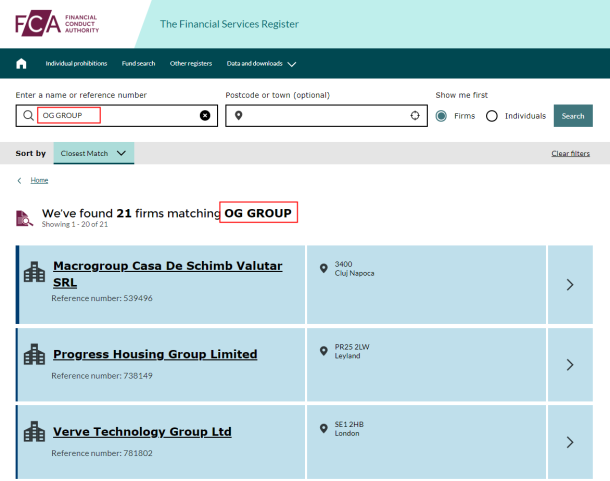Clear the OG GROUP search text
This screenshot has width=610, height=481.
pyautogui.click(x=205, y=116)
